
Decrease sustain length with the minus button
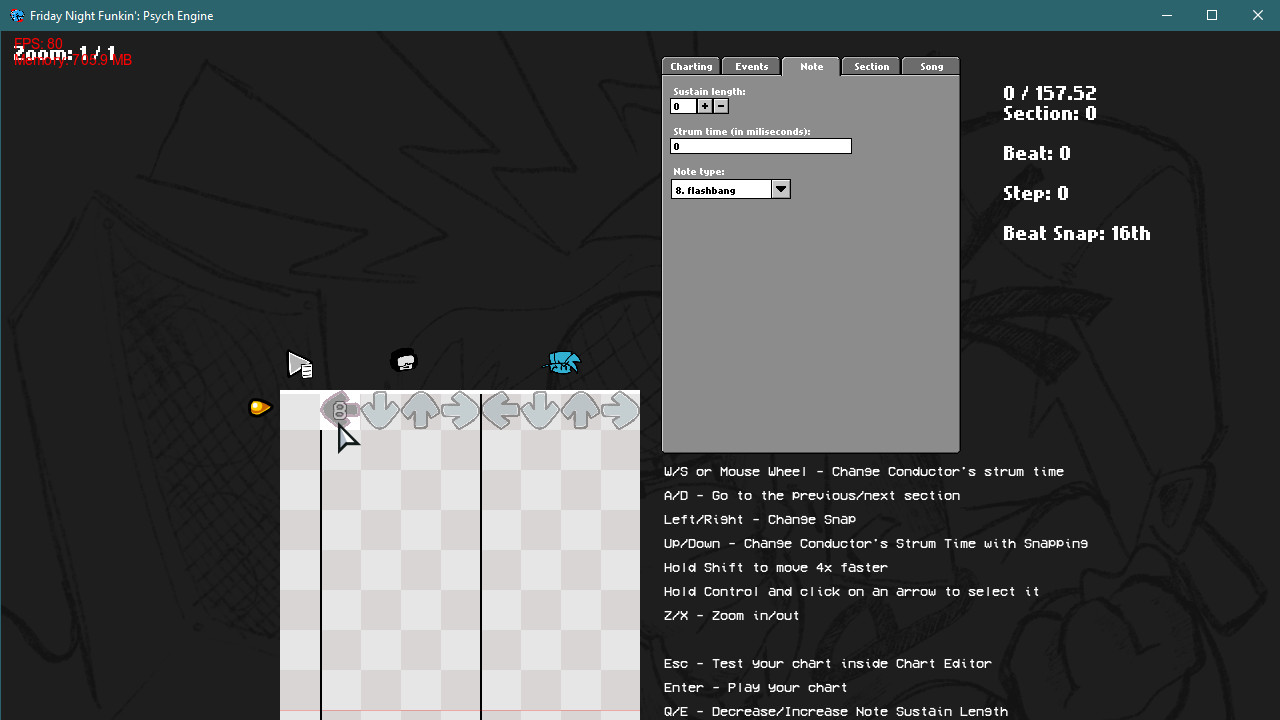[x=720, y=106]
